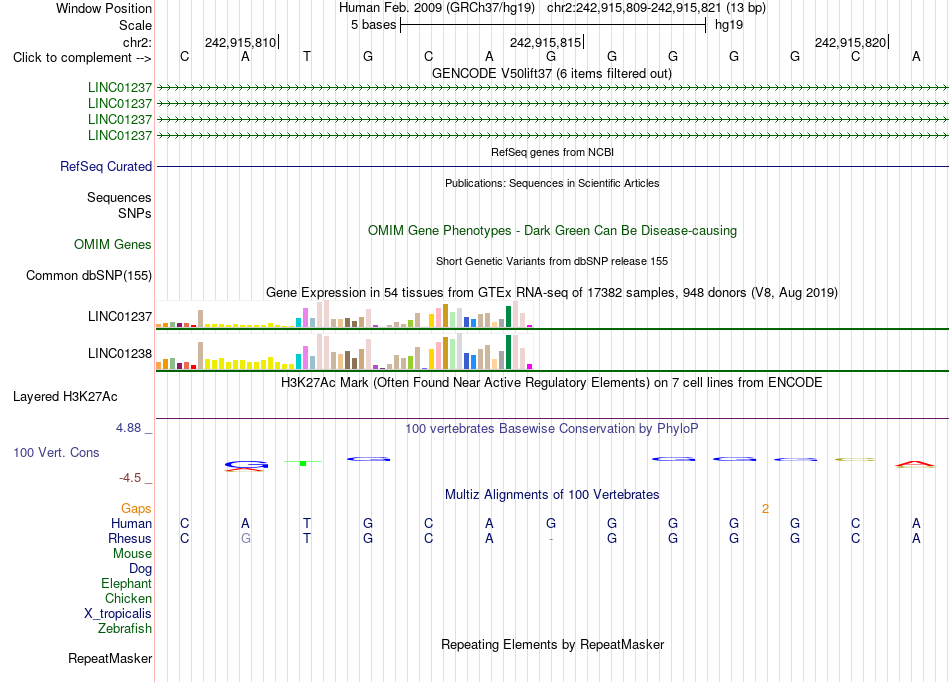Click the Mouse species label
Screen dimensions: 950x682
click(x=132, y=554)
